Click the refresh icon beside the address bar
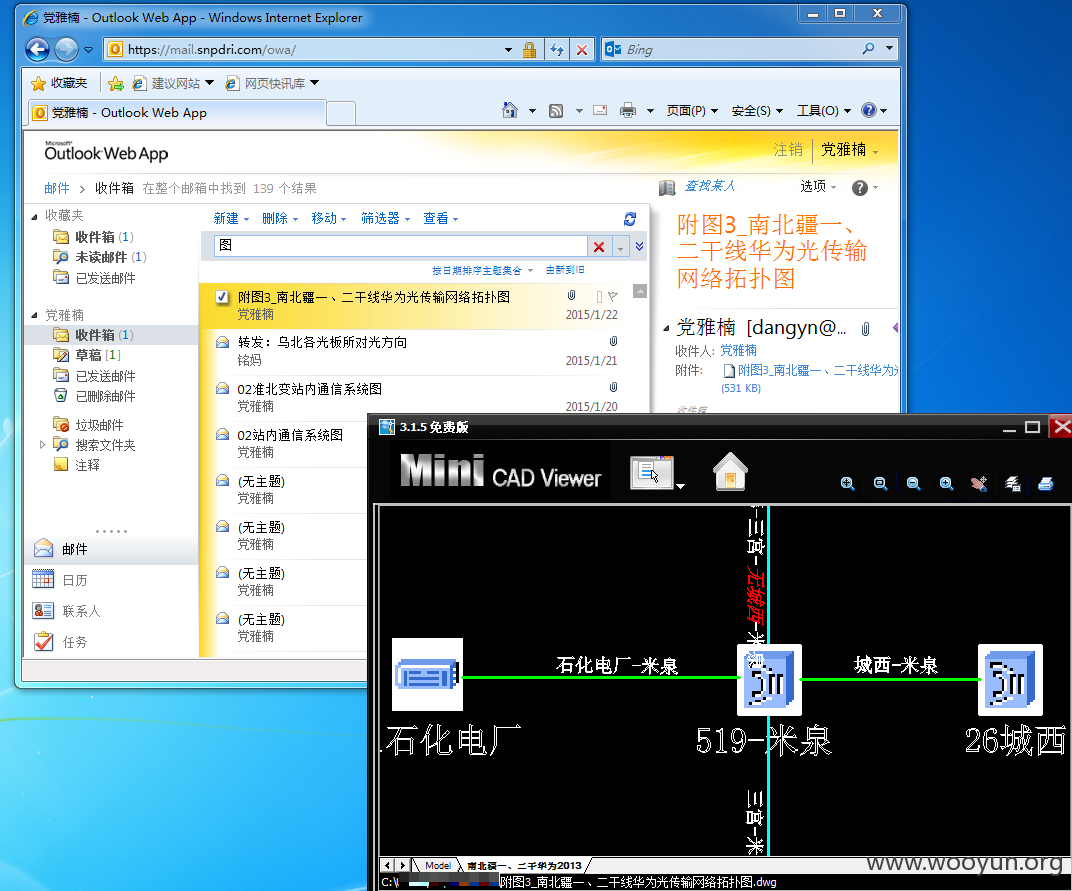Screen dimensions: 1072x891 (557, 49)
